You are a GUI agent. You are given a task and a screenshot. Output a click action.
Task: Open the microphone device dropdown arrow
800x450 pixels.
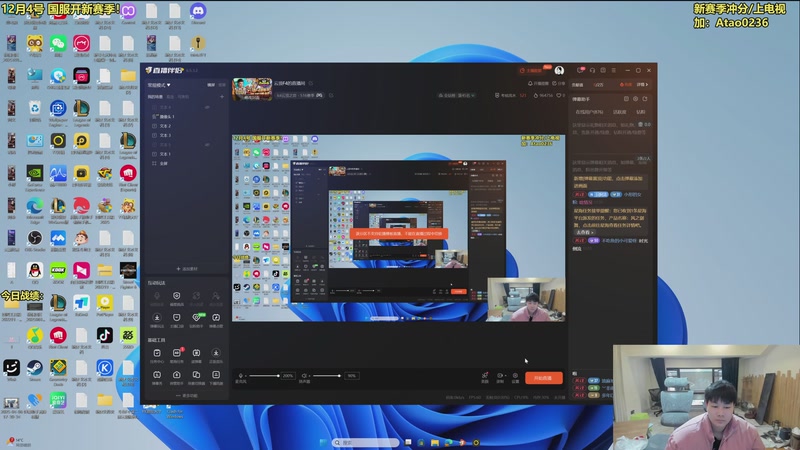(x=246, y=376)
